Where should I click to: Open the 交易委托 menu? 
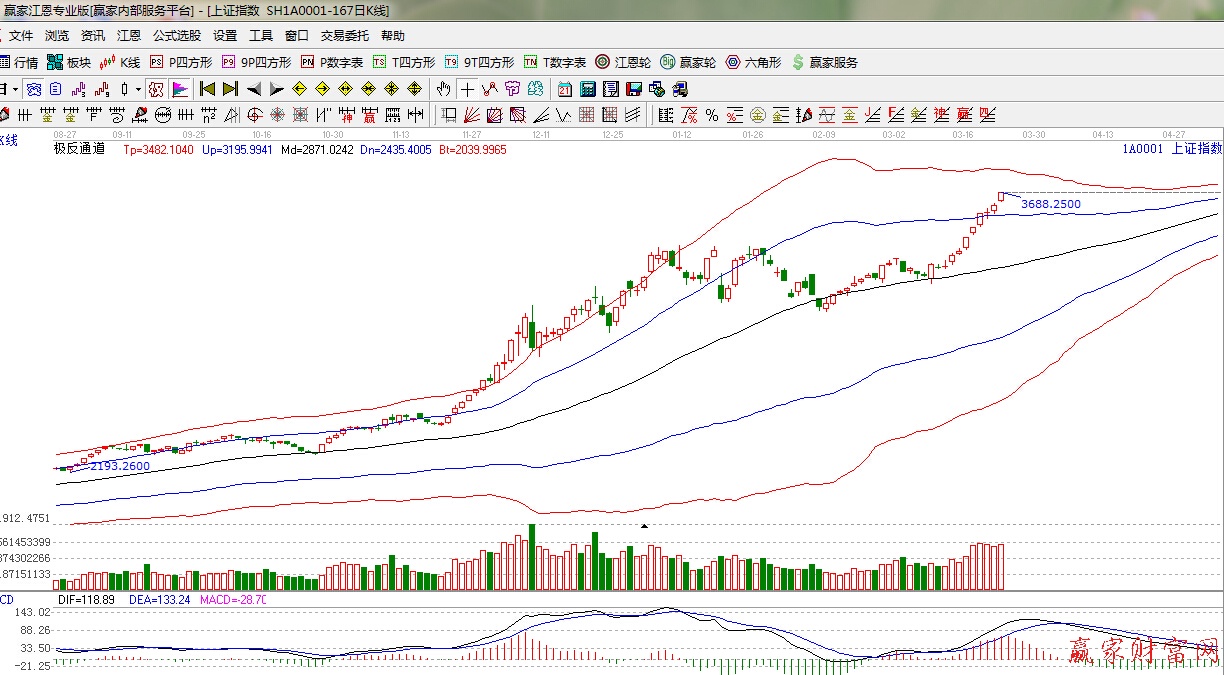pyautogui.click(x=344, y=35)
